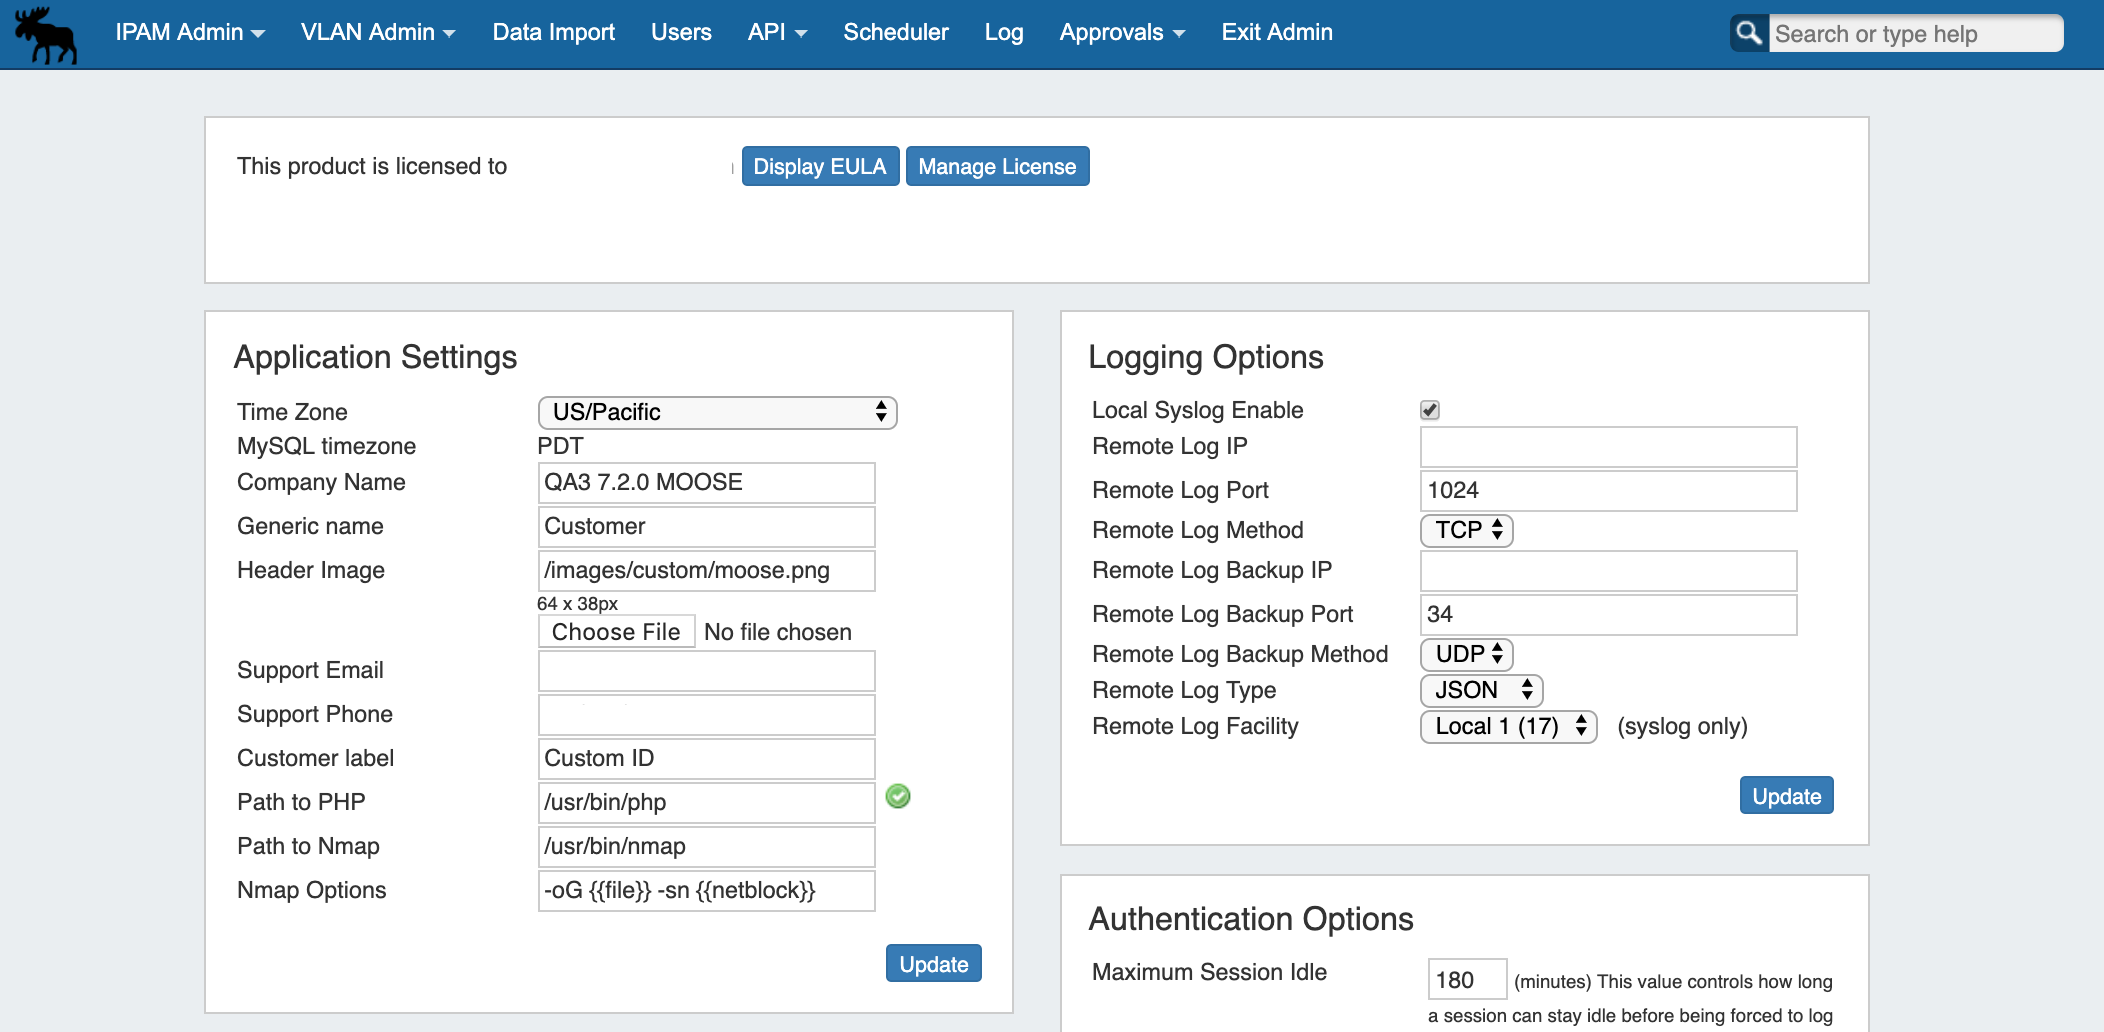Click Update in Logging Options

1785,796
